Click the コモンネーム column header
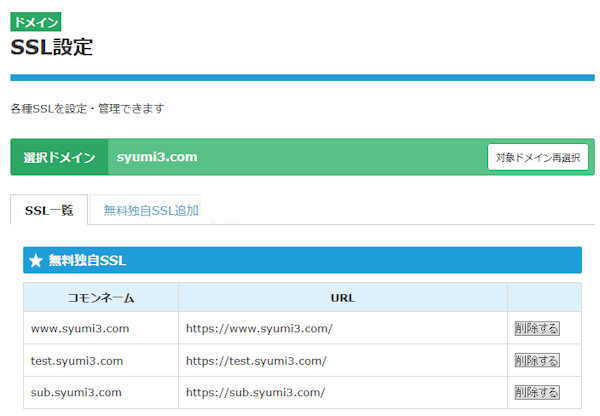 [100, 298]
